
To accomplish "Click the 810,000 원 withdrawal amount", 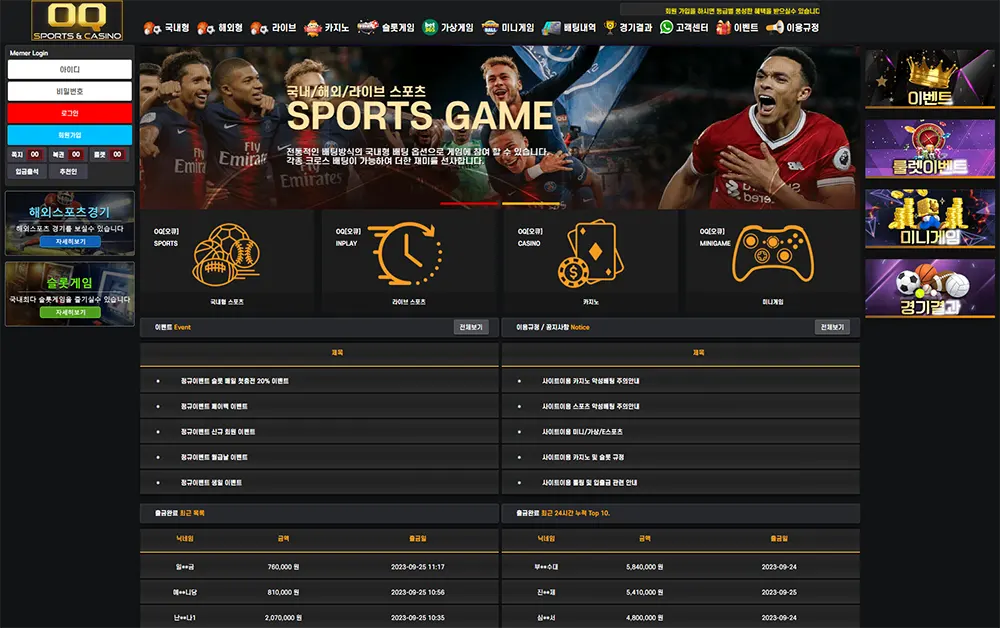I will pyautogui.click(x=284, y=592).
